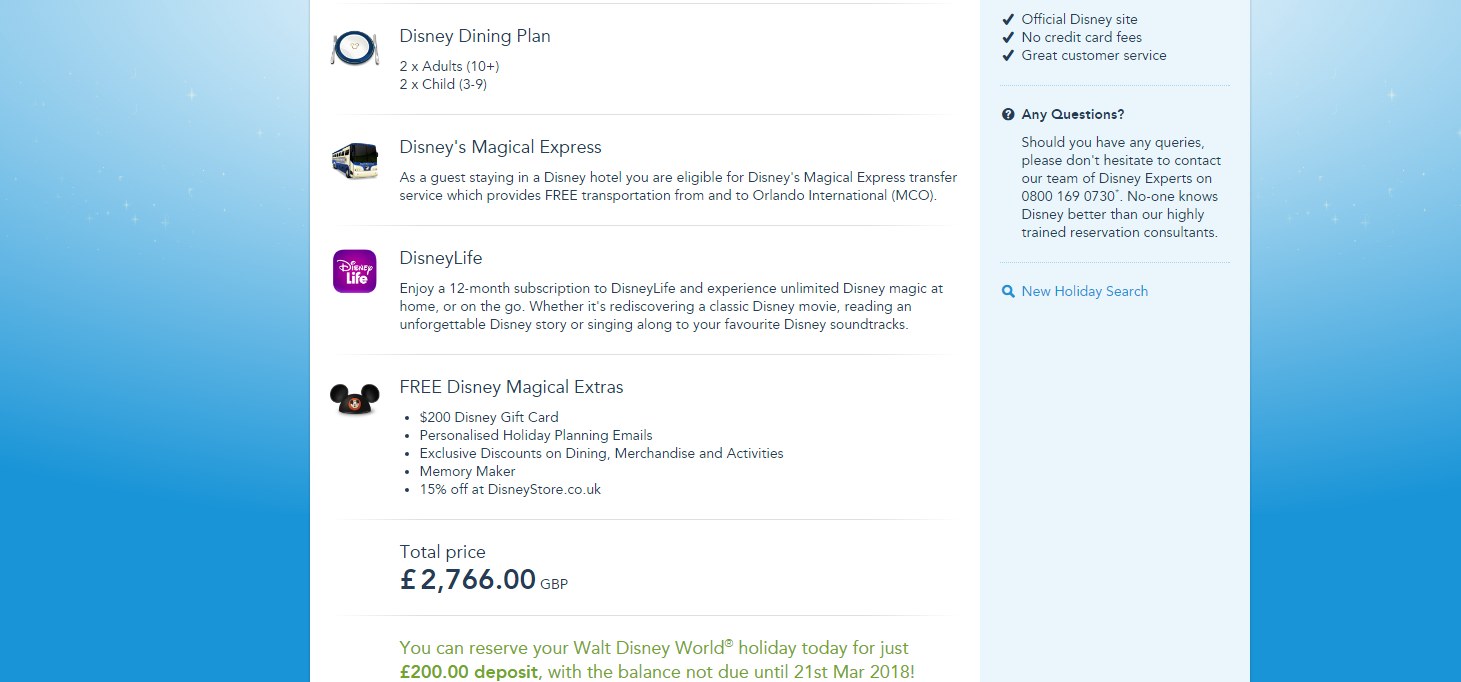This screenshot has height=682, width=1461.
Task: Click the Disney's Magical Express heading
Action: coord(500,147)
